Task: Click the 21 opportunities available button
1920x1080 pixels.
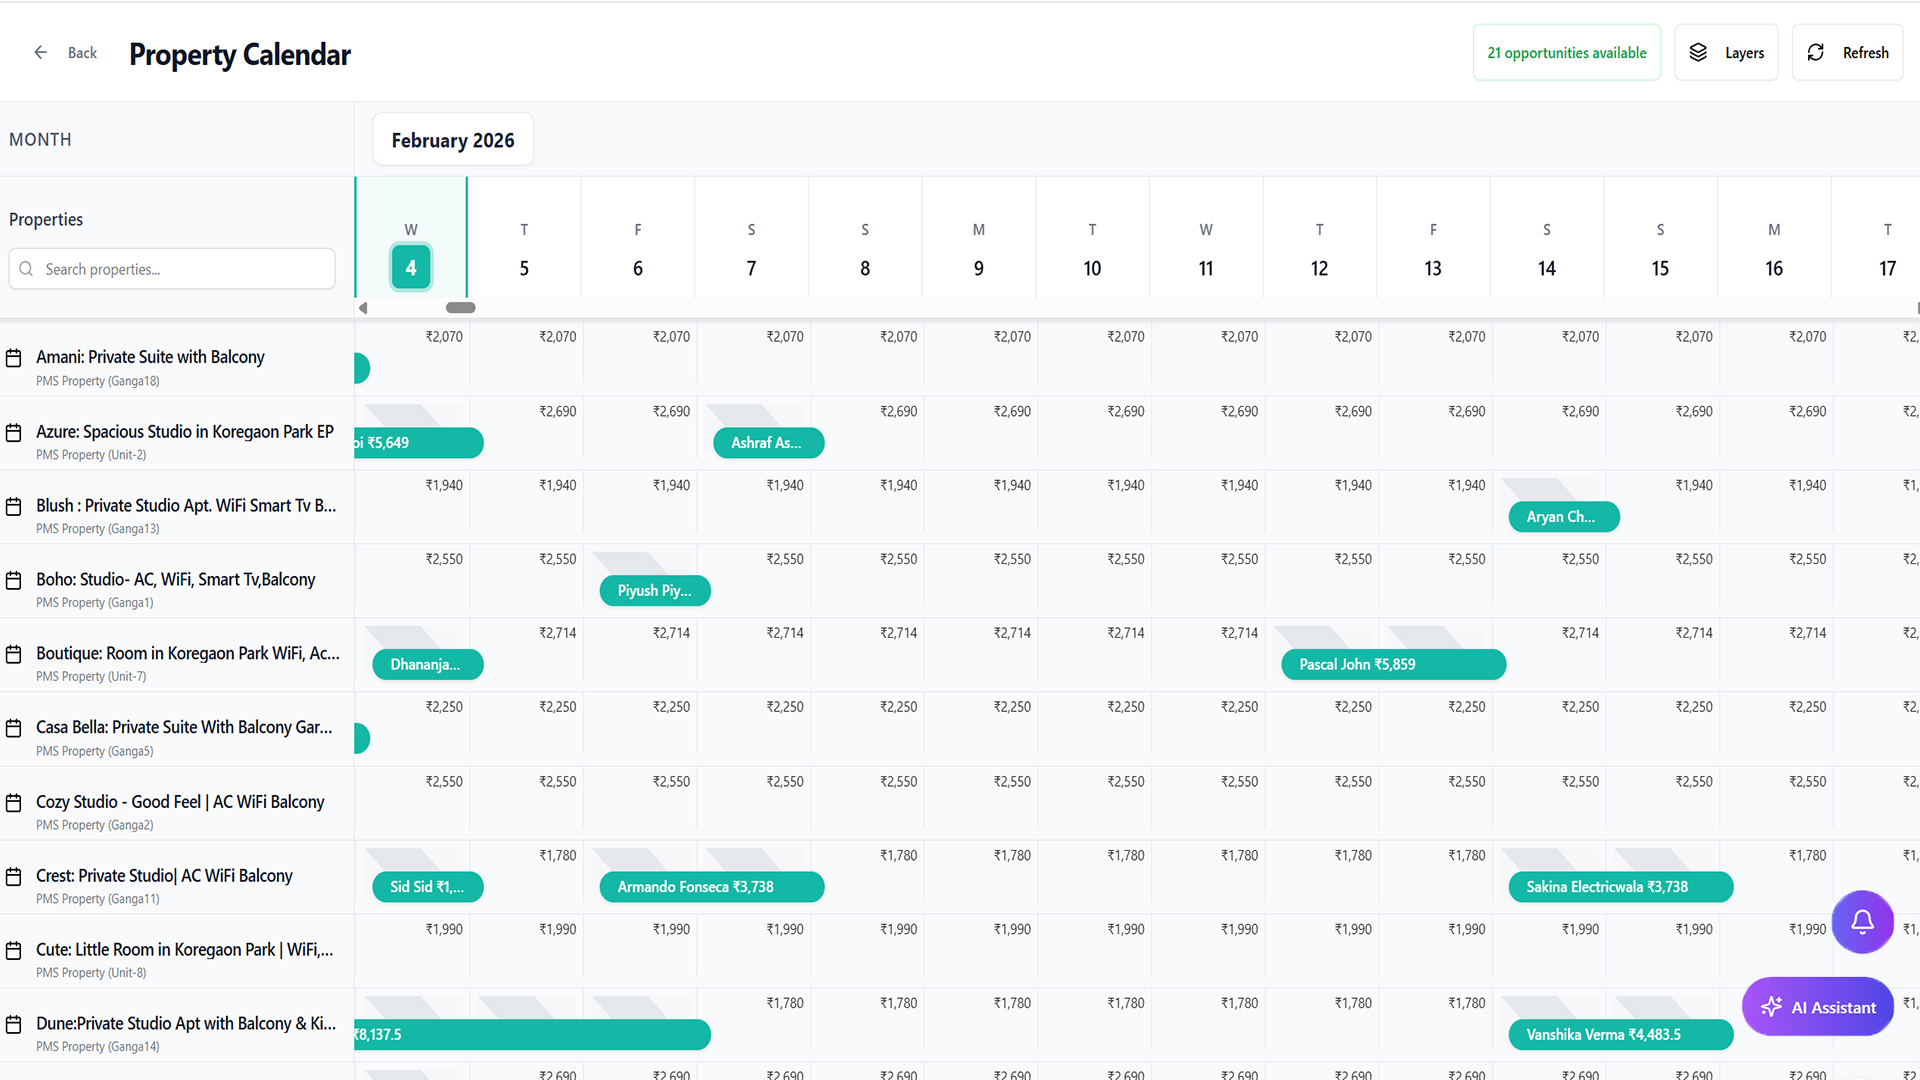Action: pyautogui.click(x=1566, y=52)
